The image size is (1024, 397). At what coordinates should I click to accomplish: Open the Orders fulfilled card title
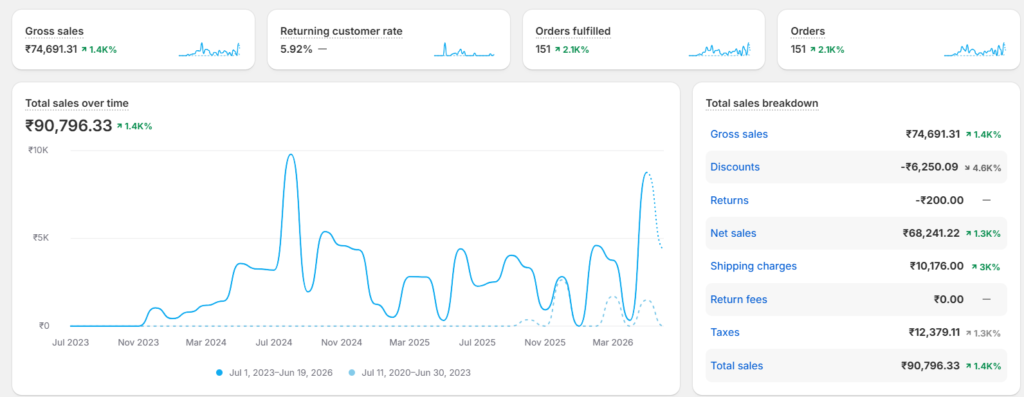point(573,31)
